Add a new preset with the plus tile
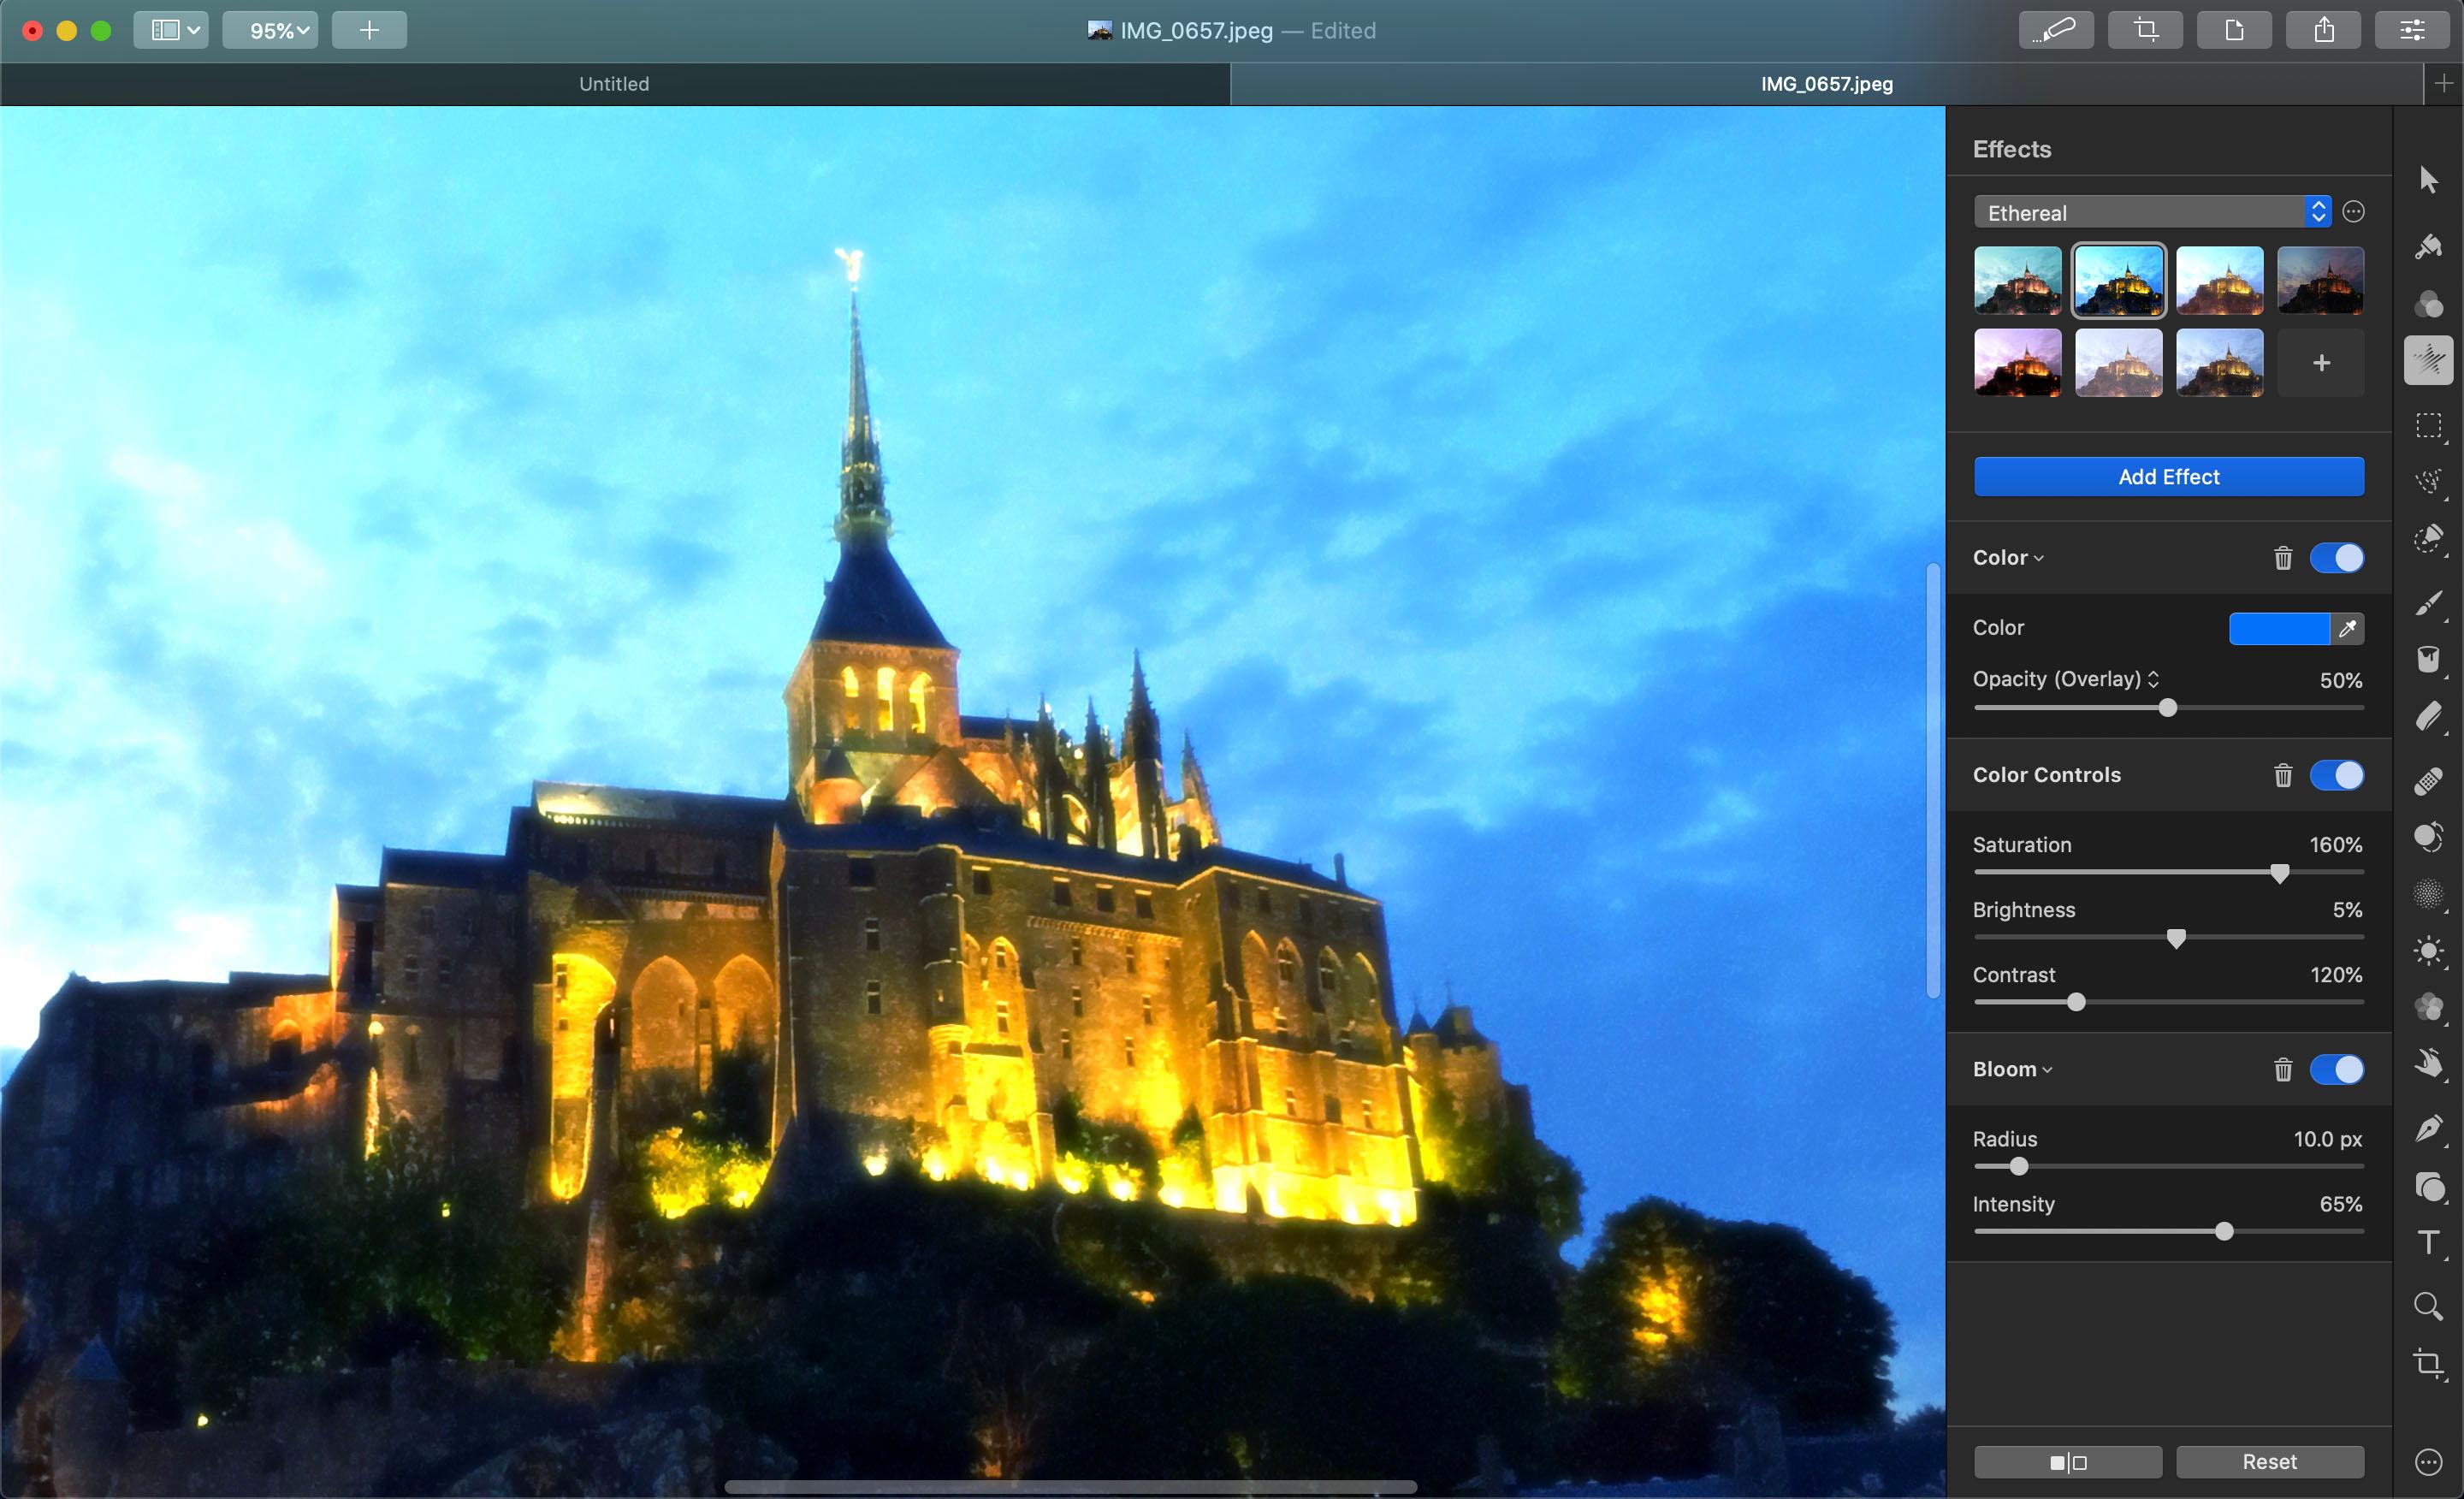Screen dimensions: 2464x1499 (2321, 363)
